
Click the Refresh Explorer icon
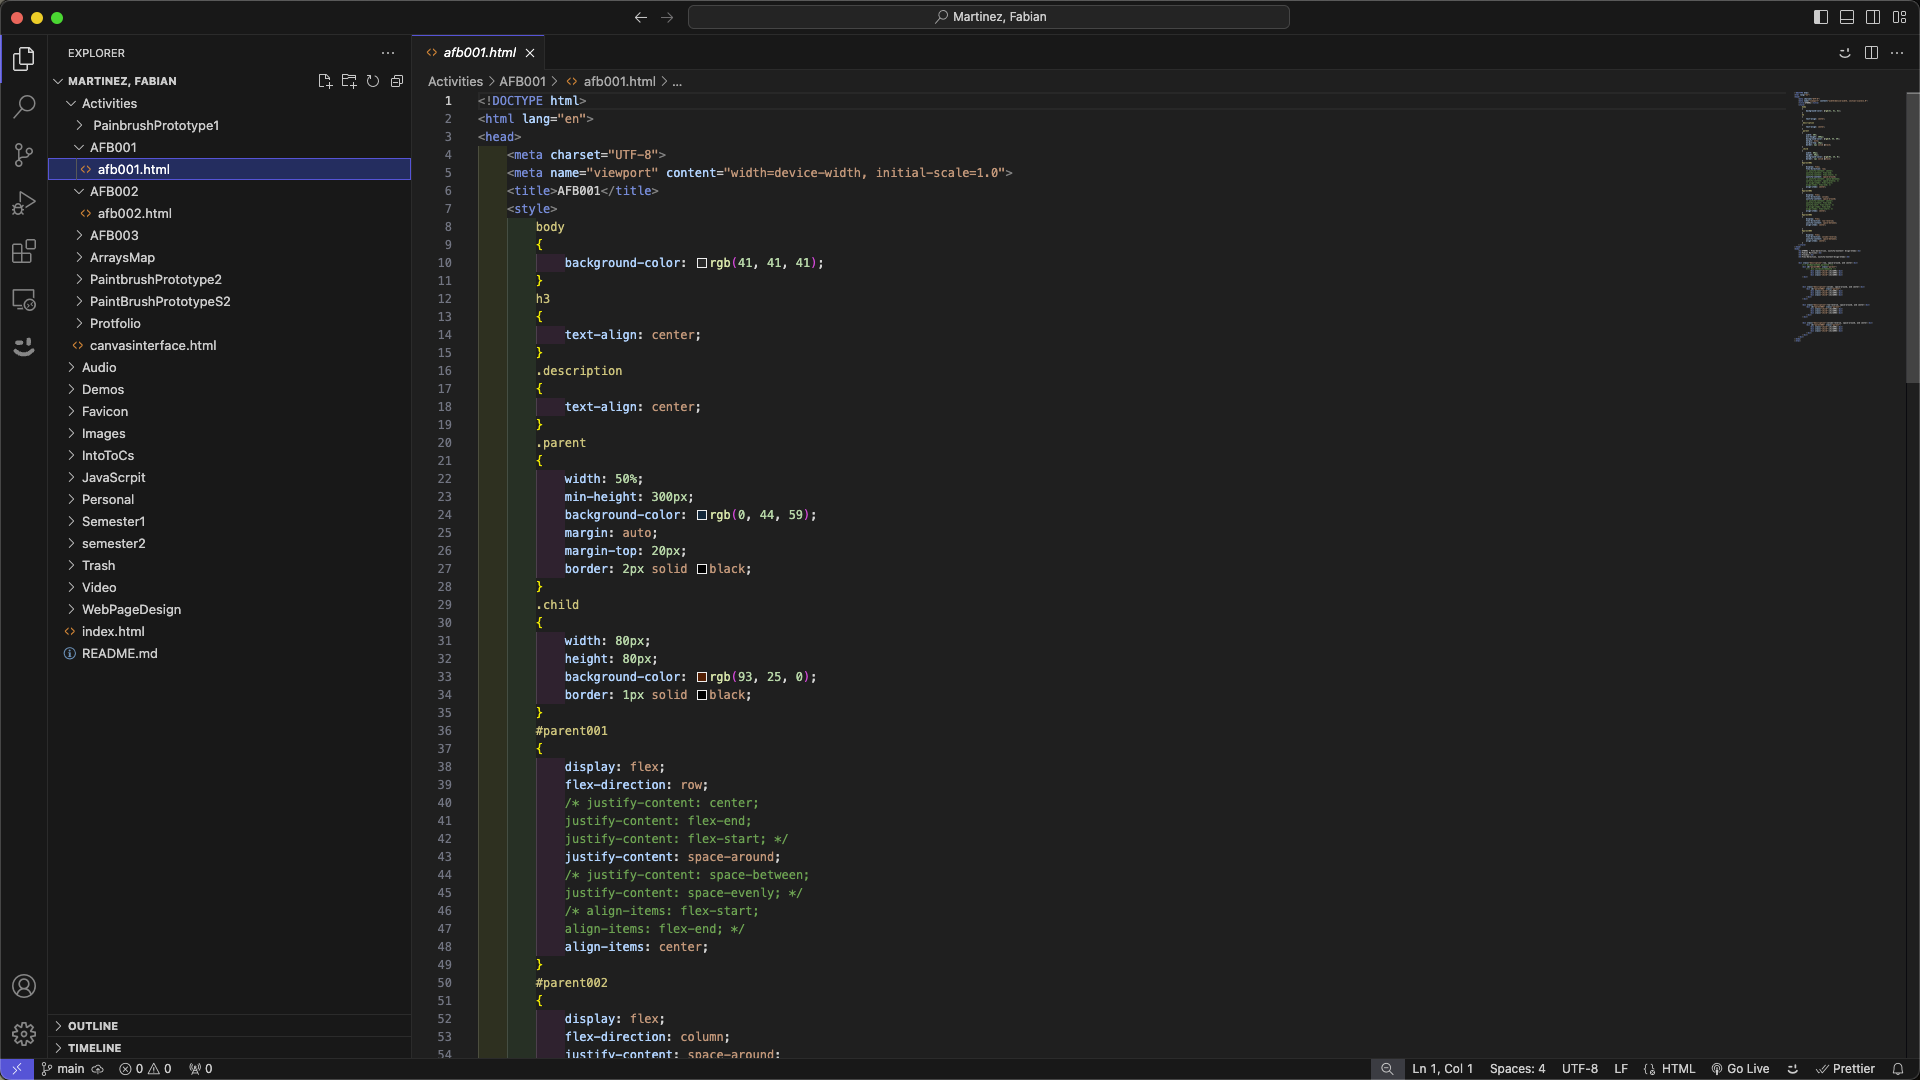click(x=373, y=81)
